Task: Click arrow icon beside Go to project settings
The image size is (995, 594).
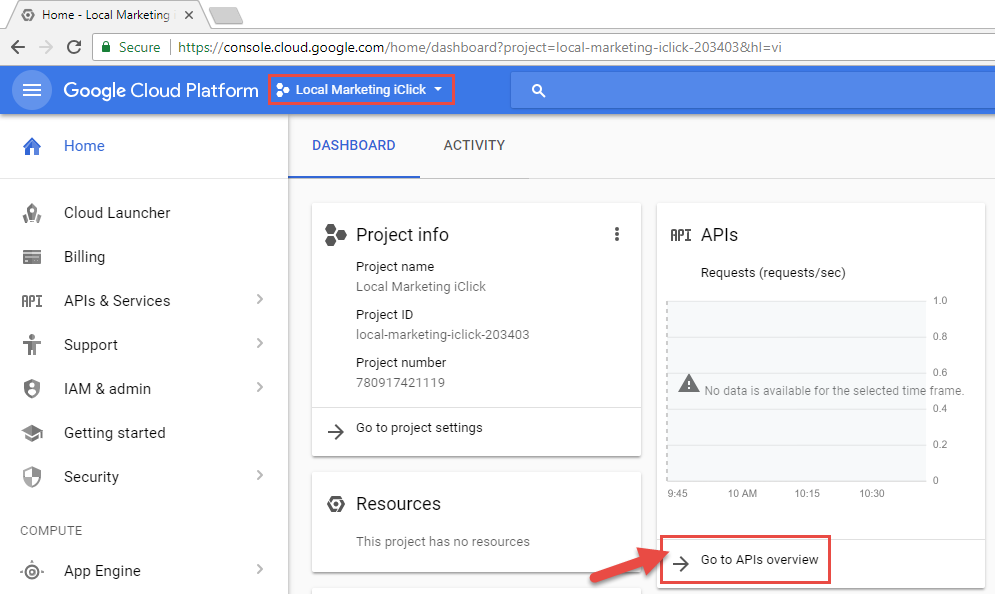Action: point(336,432)
